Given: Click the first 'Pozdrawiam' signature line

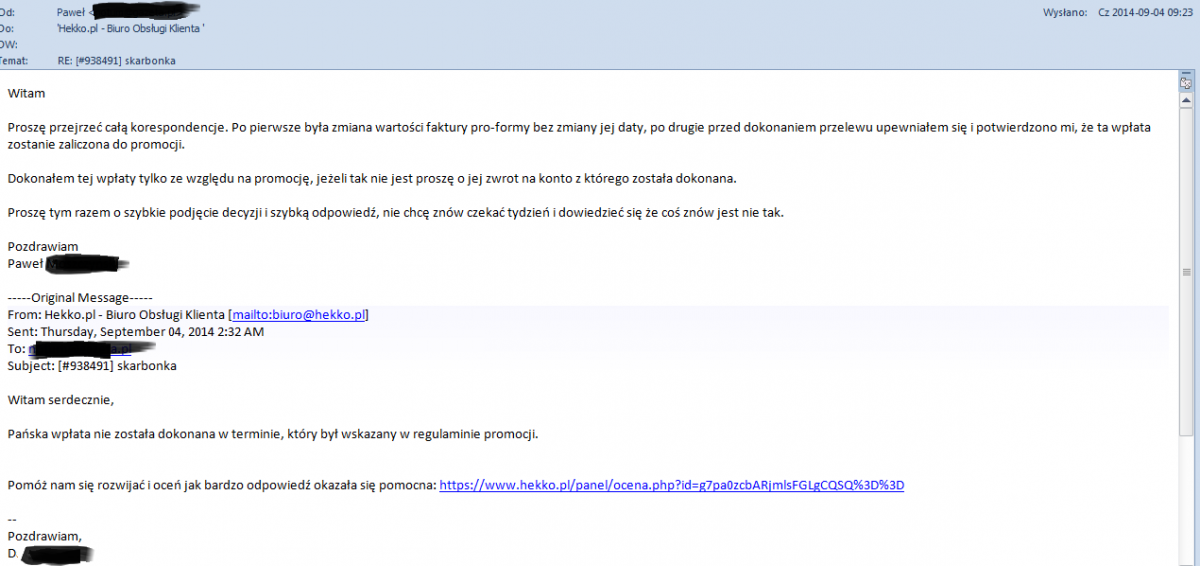Looking at the screenshot, I should point(42,246).
